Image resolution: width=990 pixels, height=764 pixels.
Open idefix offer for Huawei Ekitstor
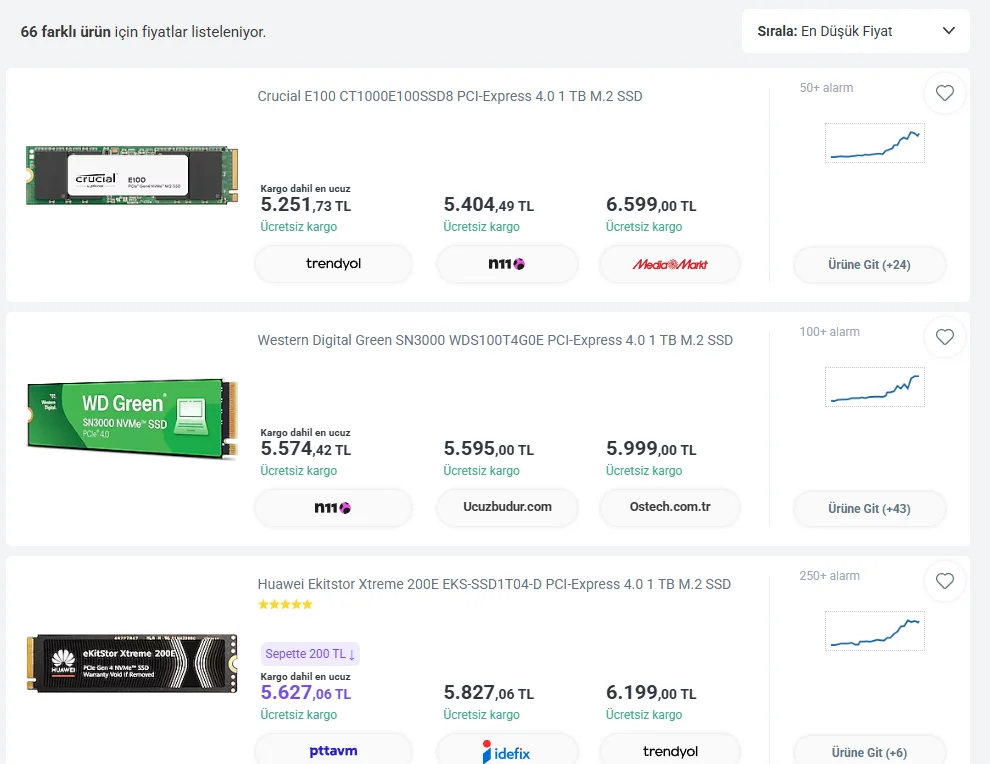coord(507,751)
